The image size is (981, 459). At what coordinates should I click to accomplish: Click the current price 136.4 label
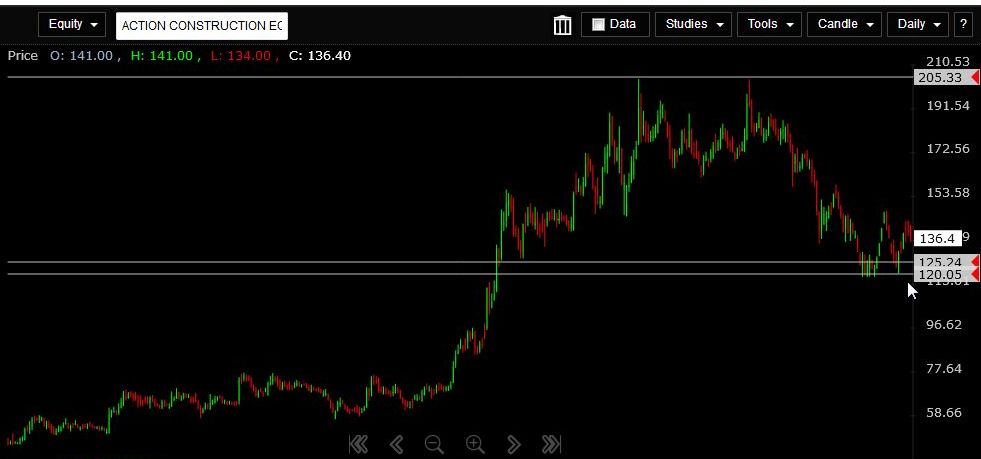pyautogui.click(x=938, y=239)
